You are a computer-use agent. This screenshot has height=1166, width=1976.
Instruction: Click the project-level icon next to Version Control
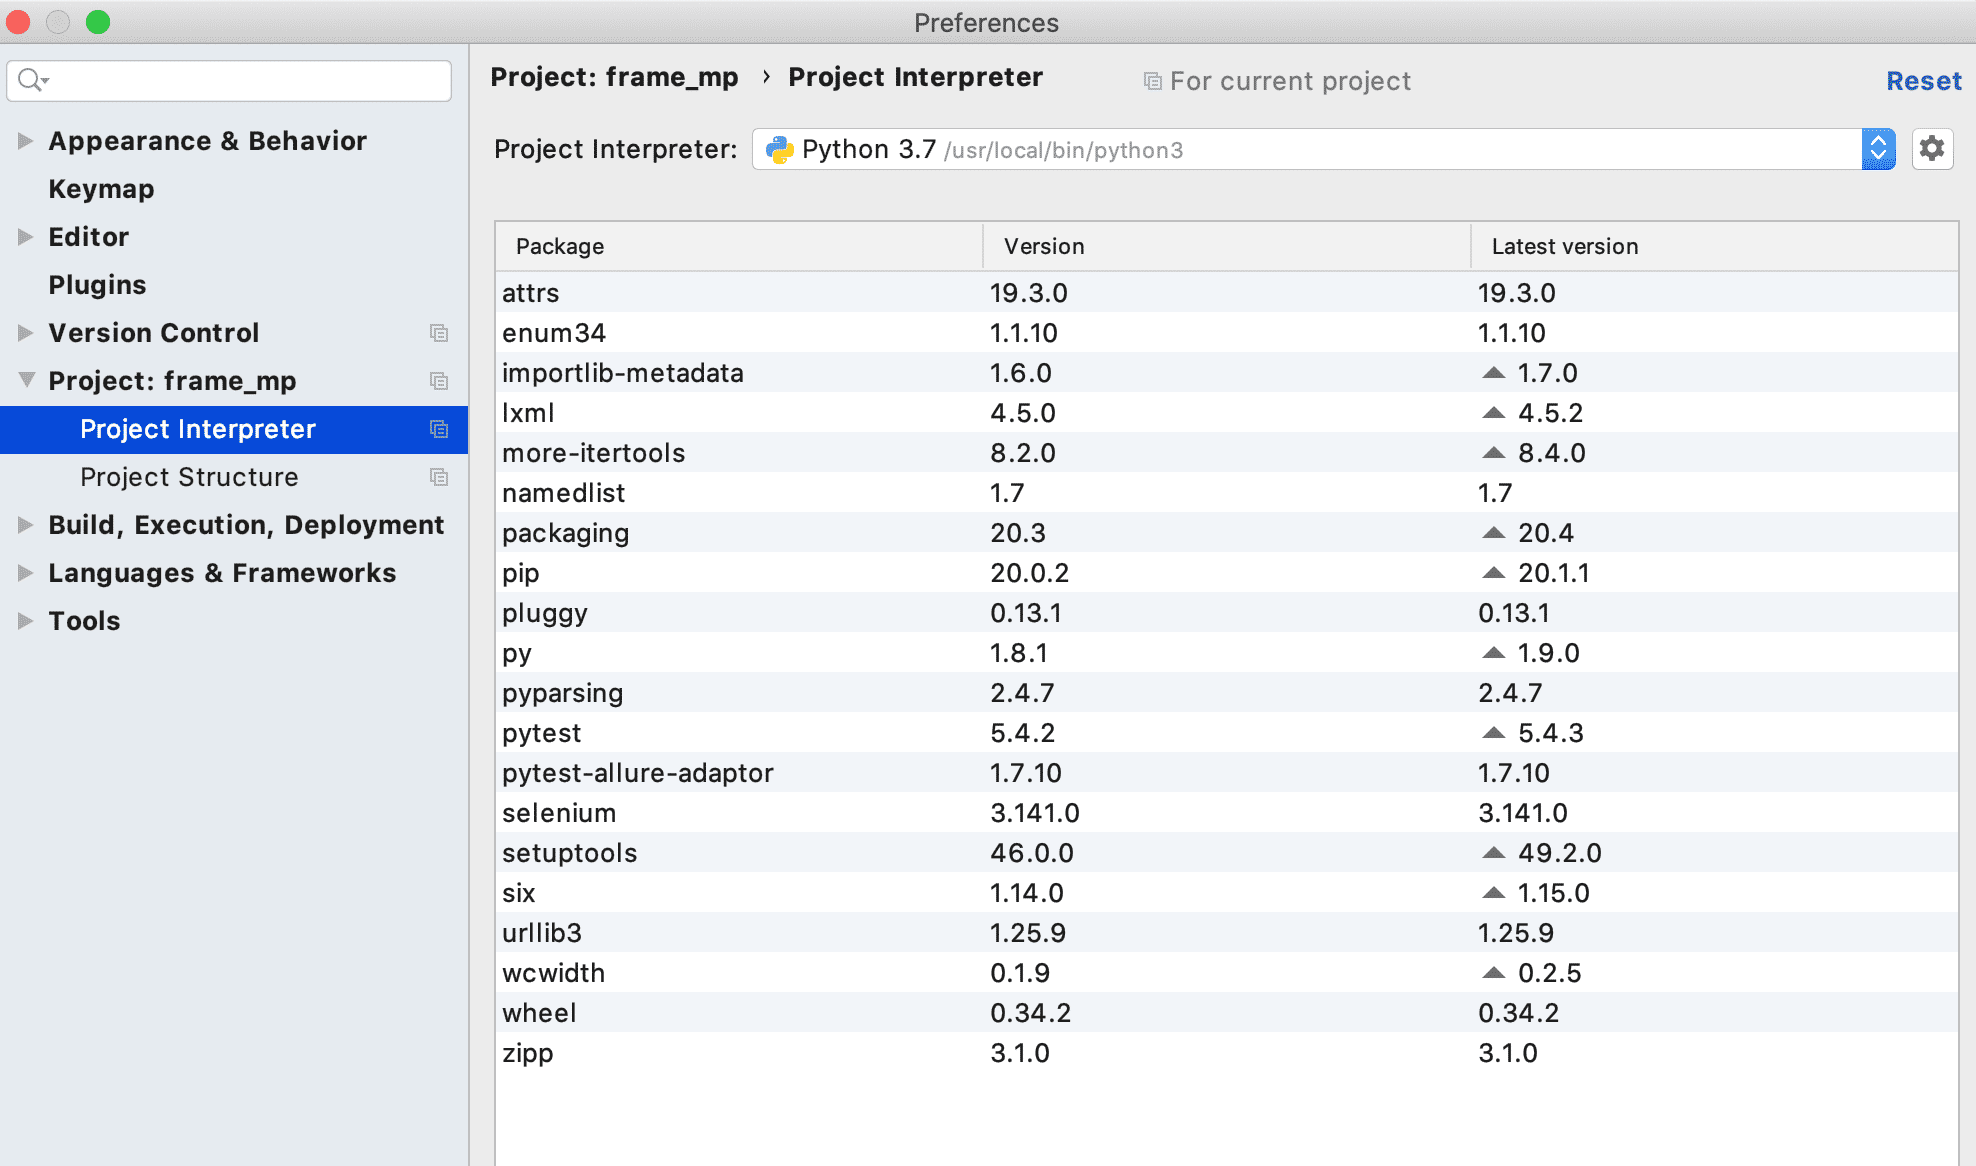438,333
